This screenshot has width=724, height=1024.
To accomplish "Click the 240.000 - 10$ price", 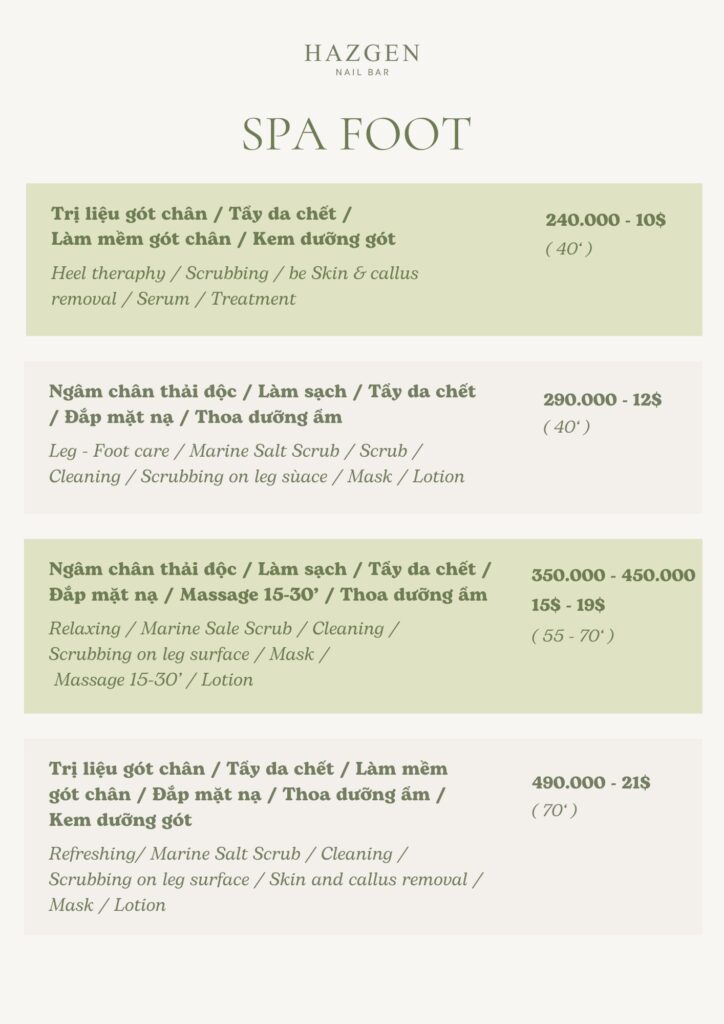I will pos(605,220).
